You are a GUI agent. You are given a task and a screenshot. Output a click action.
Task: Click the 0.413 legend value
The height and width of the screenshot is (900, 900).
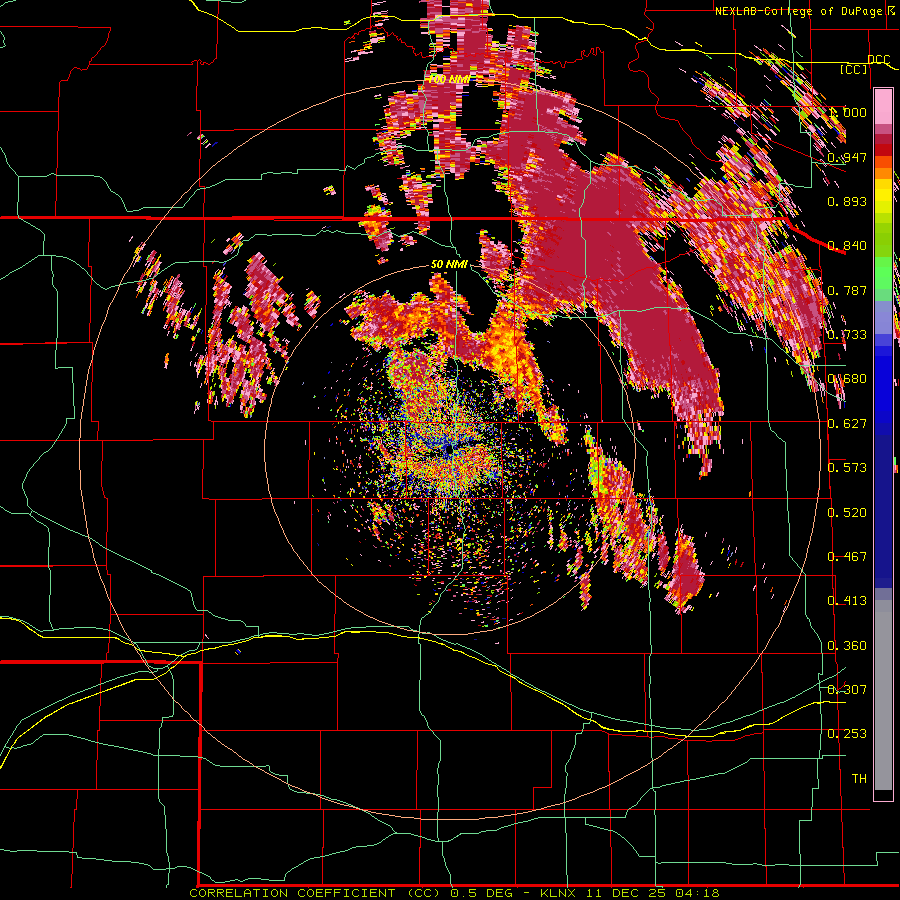[x=847, y=601]
